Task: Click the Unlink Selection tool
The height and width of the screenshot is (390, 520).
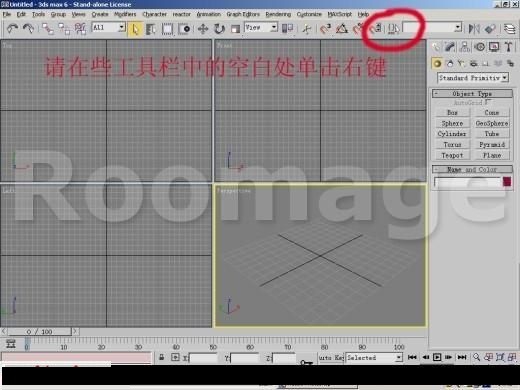Action: (x=64, y=29)
